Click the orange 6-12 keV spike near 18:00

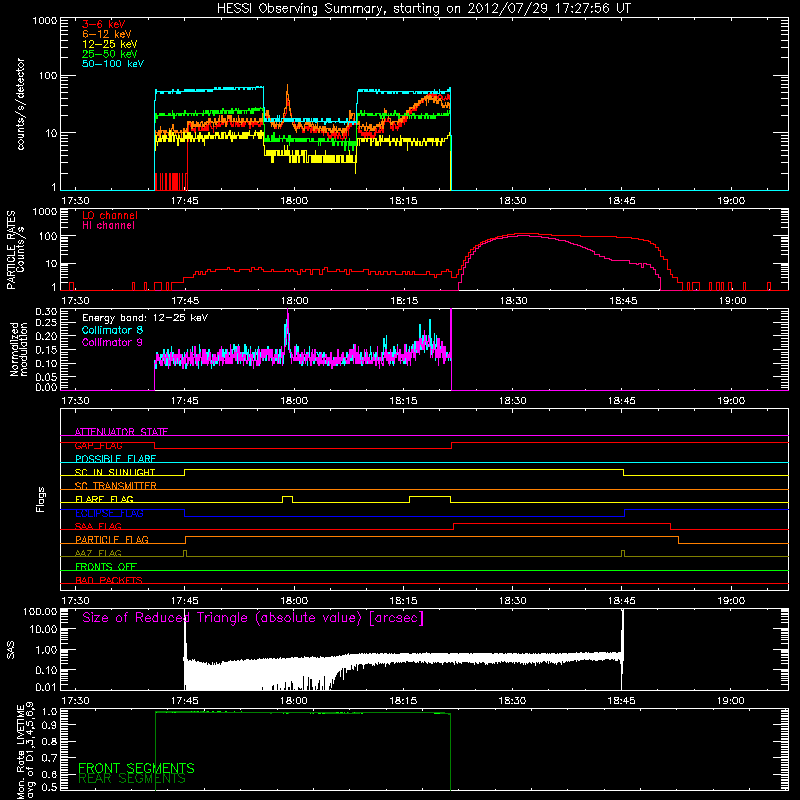pos(287,99)
